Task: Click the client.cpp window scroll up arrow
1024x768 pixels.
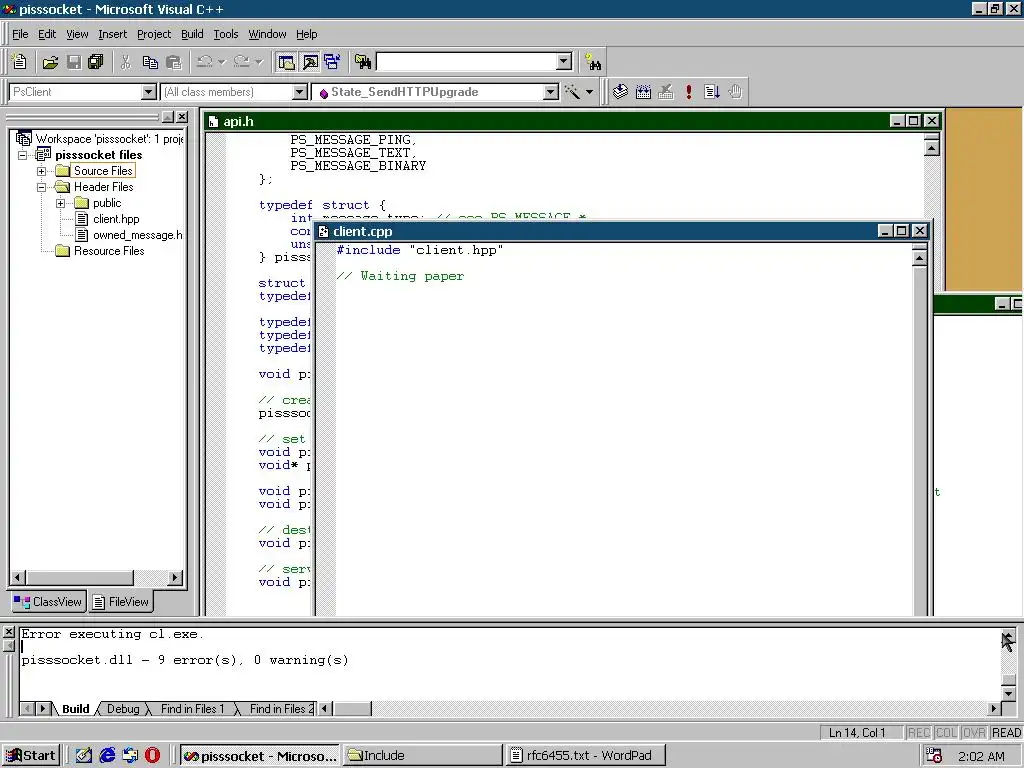Action: click(x=919, y=258)
